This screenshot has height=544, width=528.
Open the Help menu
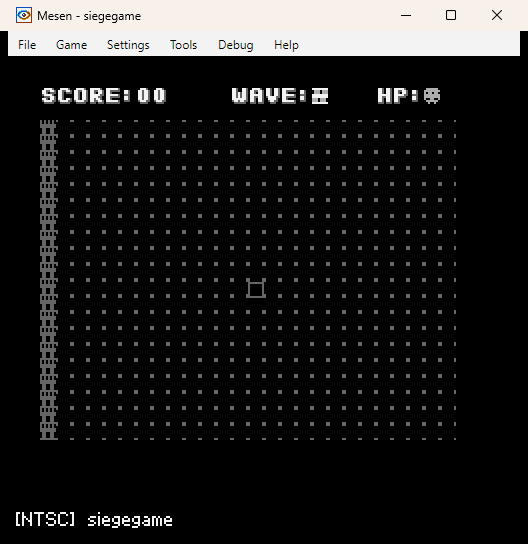(x=286, y=45)
